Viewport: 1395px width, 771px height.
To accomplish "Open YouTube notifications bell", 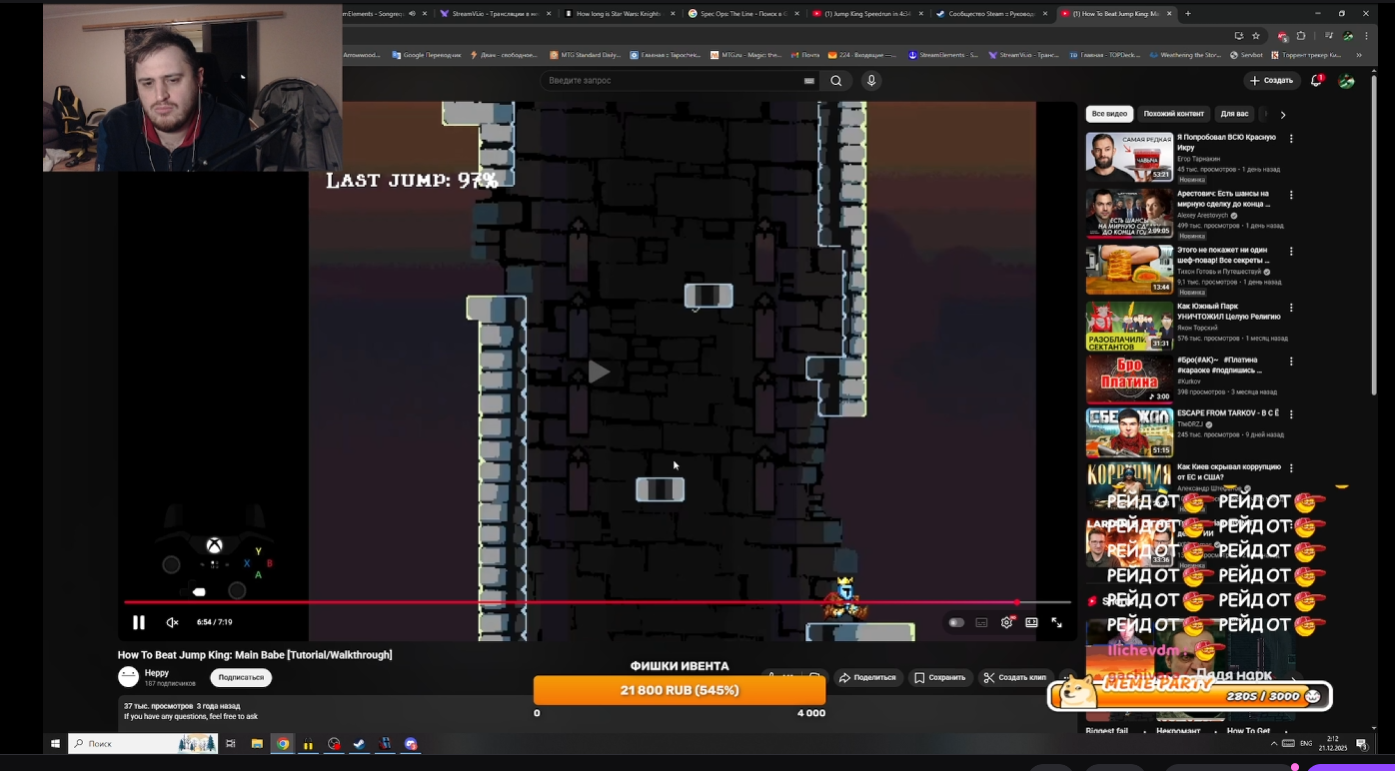I will click(1317, 80).
